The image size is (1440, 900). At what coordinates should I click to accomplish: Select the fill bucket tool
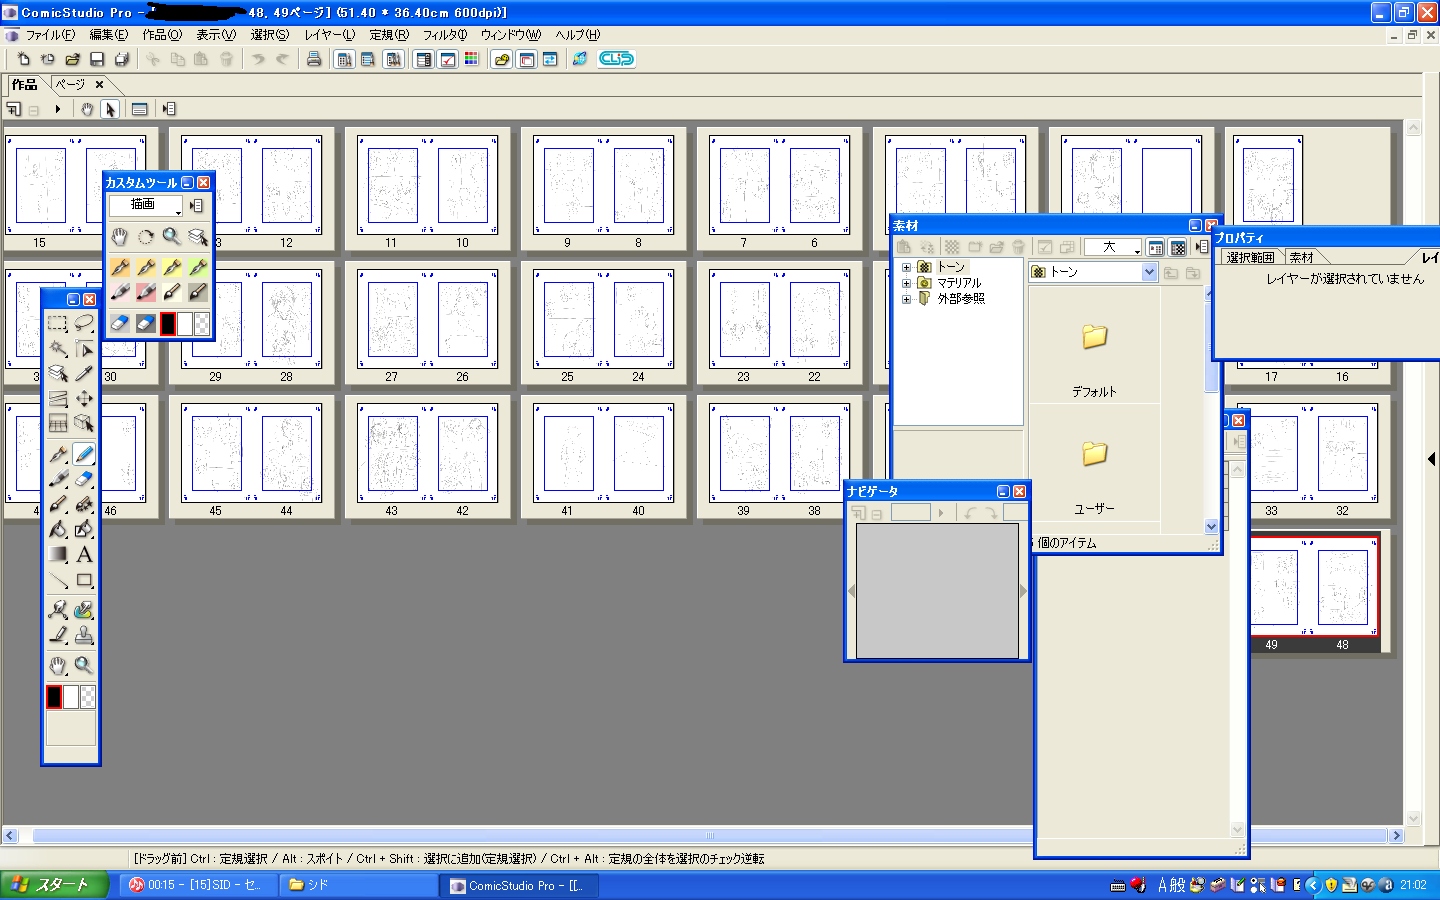58,529
